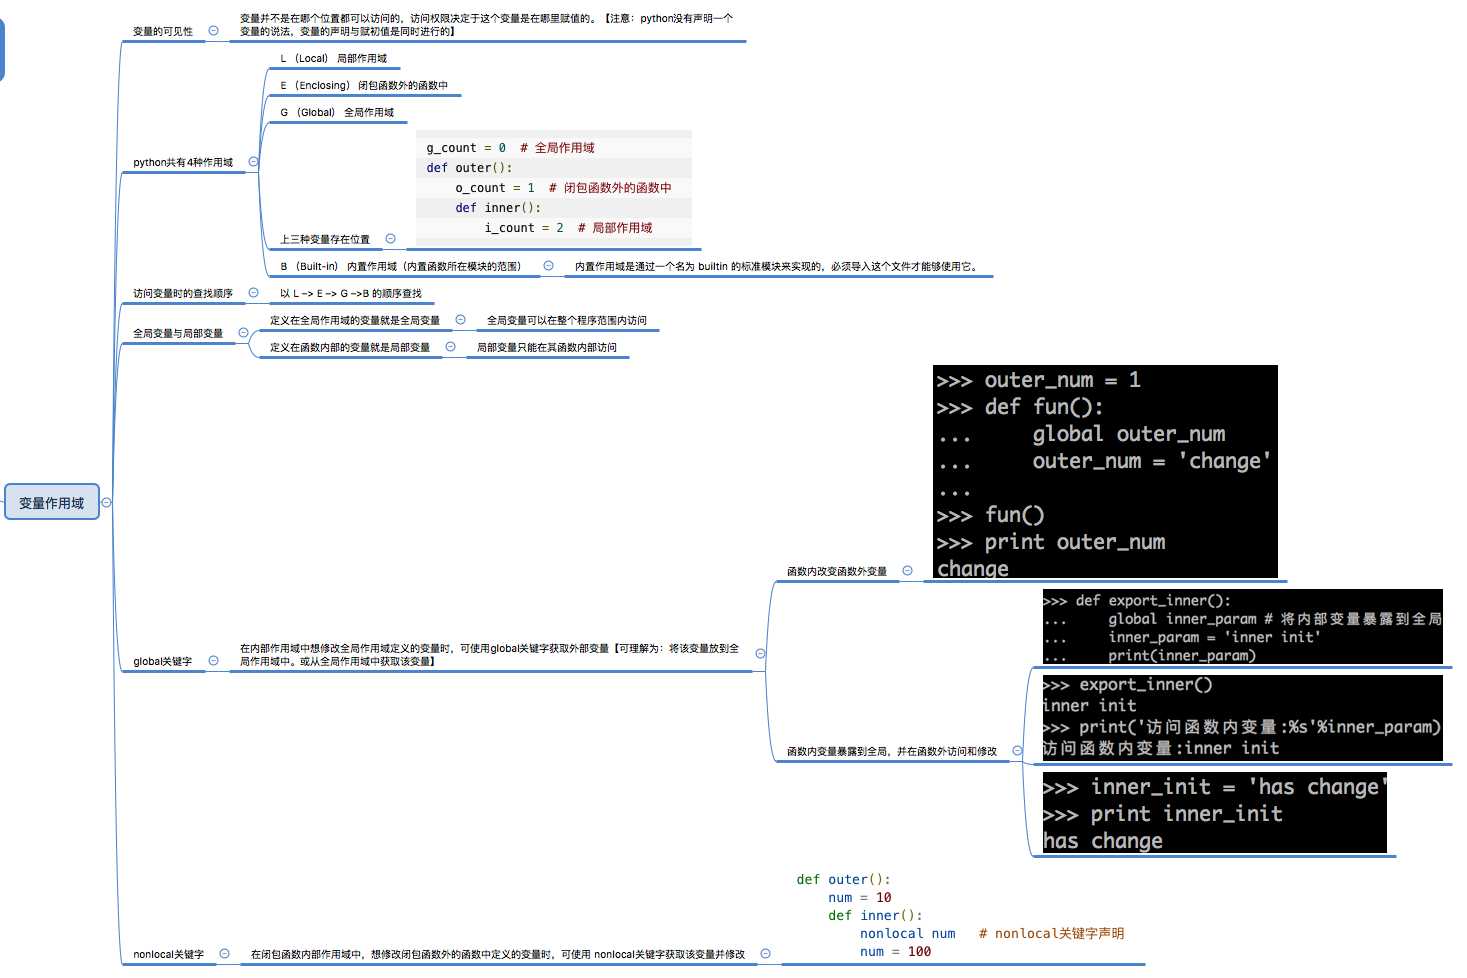Click the global keyword description starting 在内部作用域中想修改
Screen dimensions: 1467x978
(490, 655)
